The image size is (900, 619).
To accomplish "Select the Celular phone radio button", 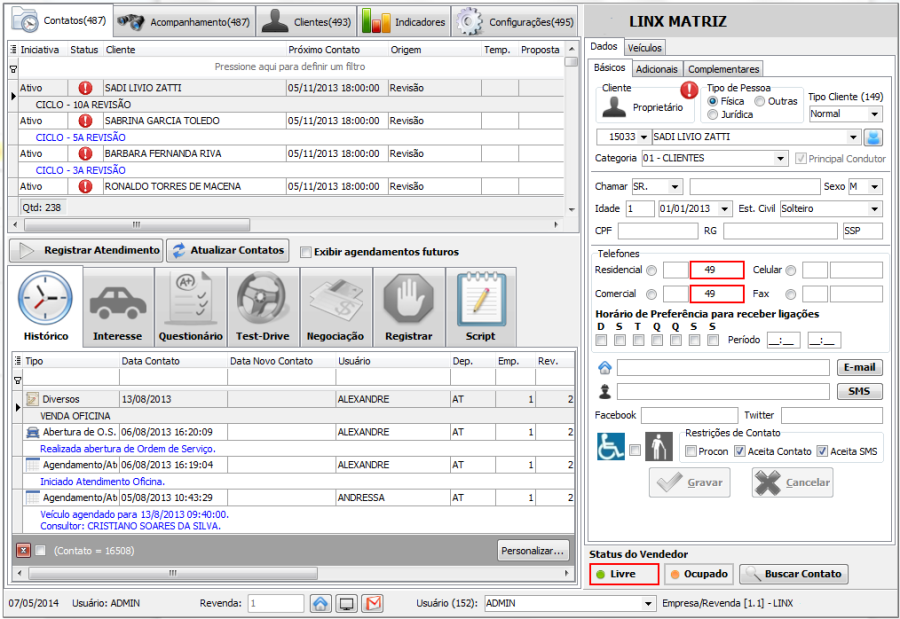I will click(790, 270).
